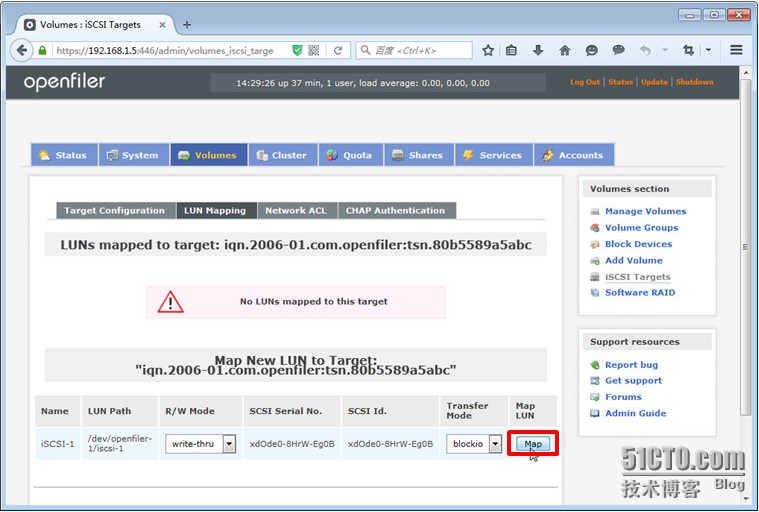Click the Map button for iSCSI-1
This screenshot has height=512, width=759.
coord(533,444)
